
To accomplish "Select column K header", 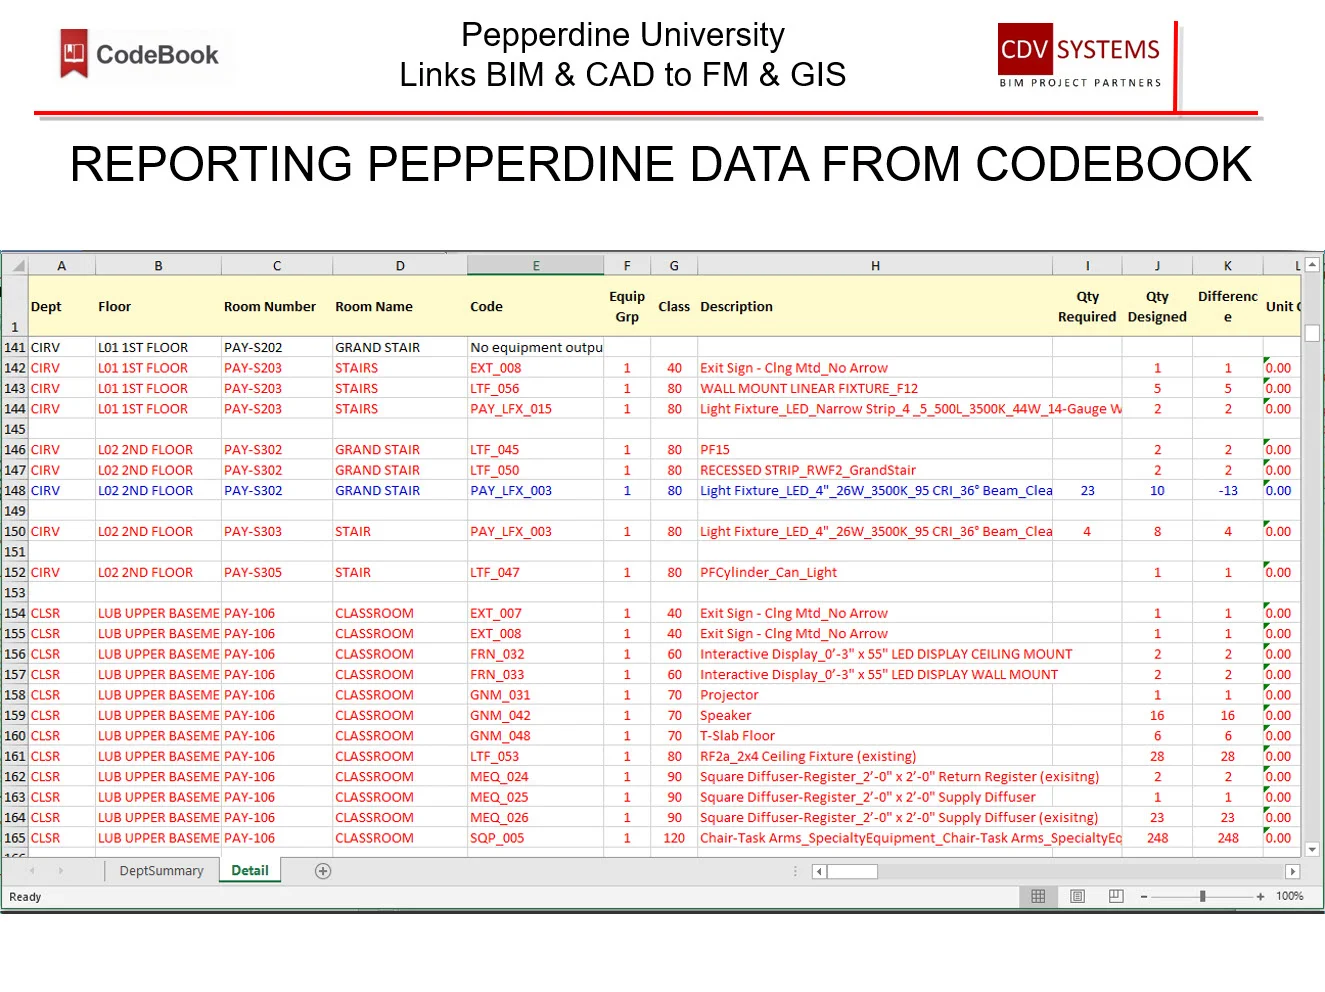I will coord(1227,266).
